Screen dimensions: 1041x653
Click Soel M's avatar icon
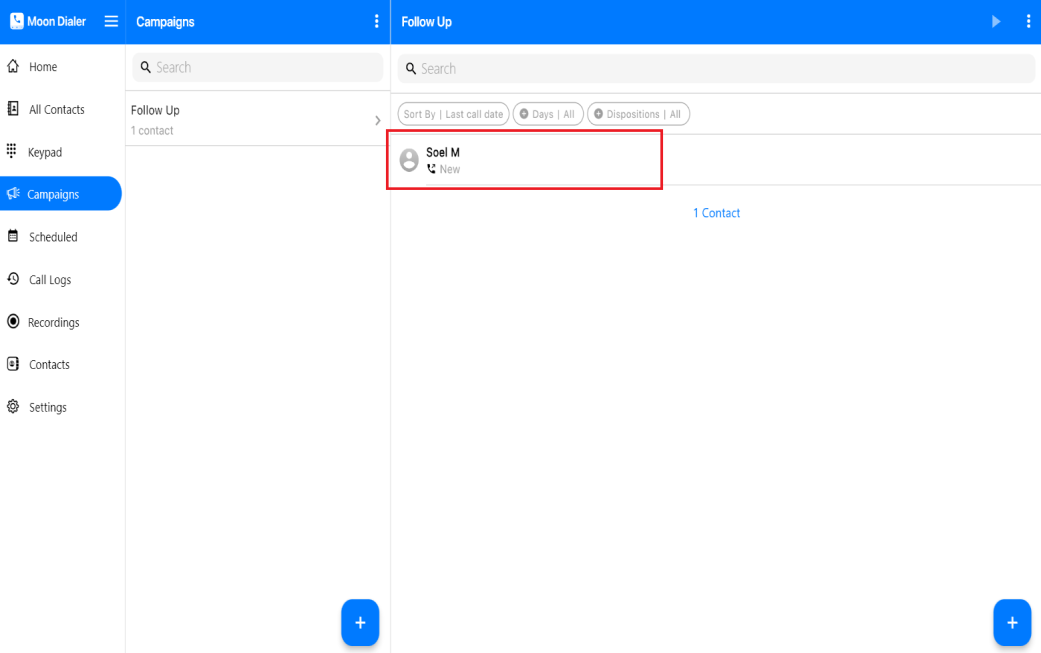click(409, 160)
